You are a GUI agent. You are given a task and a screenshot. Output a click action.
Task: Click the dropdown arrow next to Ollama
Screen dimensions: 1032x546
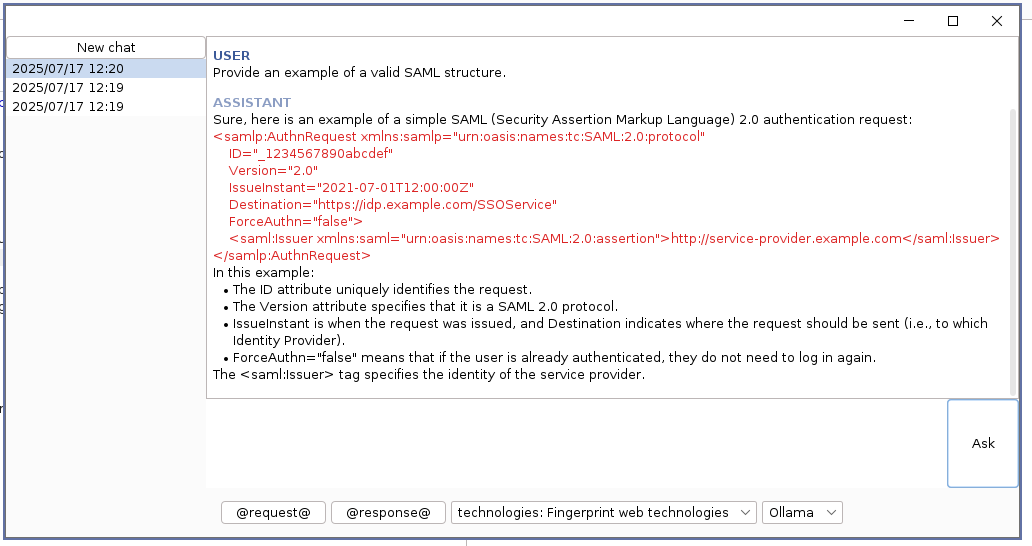click(831, 512)
